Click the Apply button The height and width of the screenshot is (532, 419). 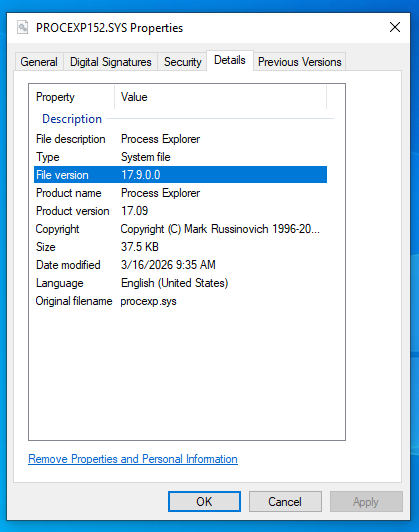tap(366, 501)
